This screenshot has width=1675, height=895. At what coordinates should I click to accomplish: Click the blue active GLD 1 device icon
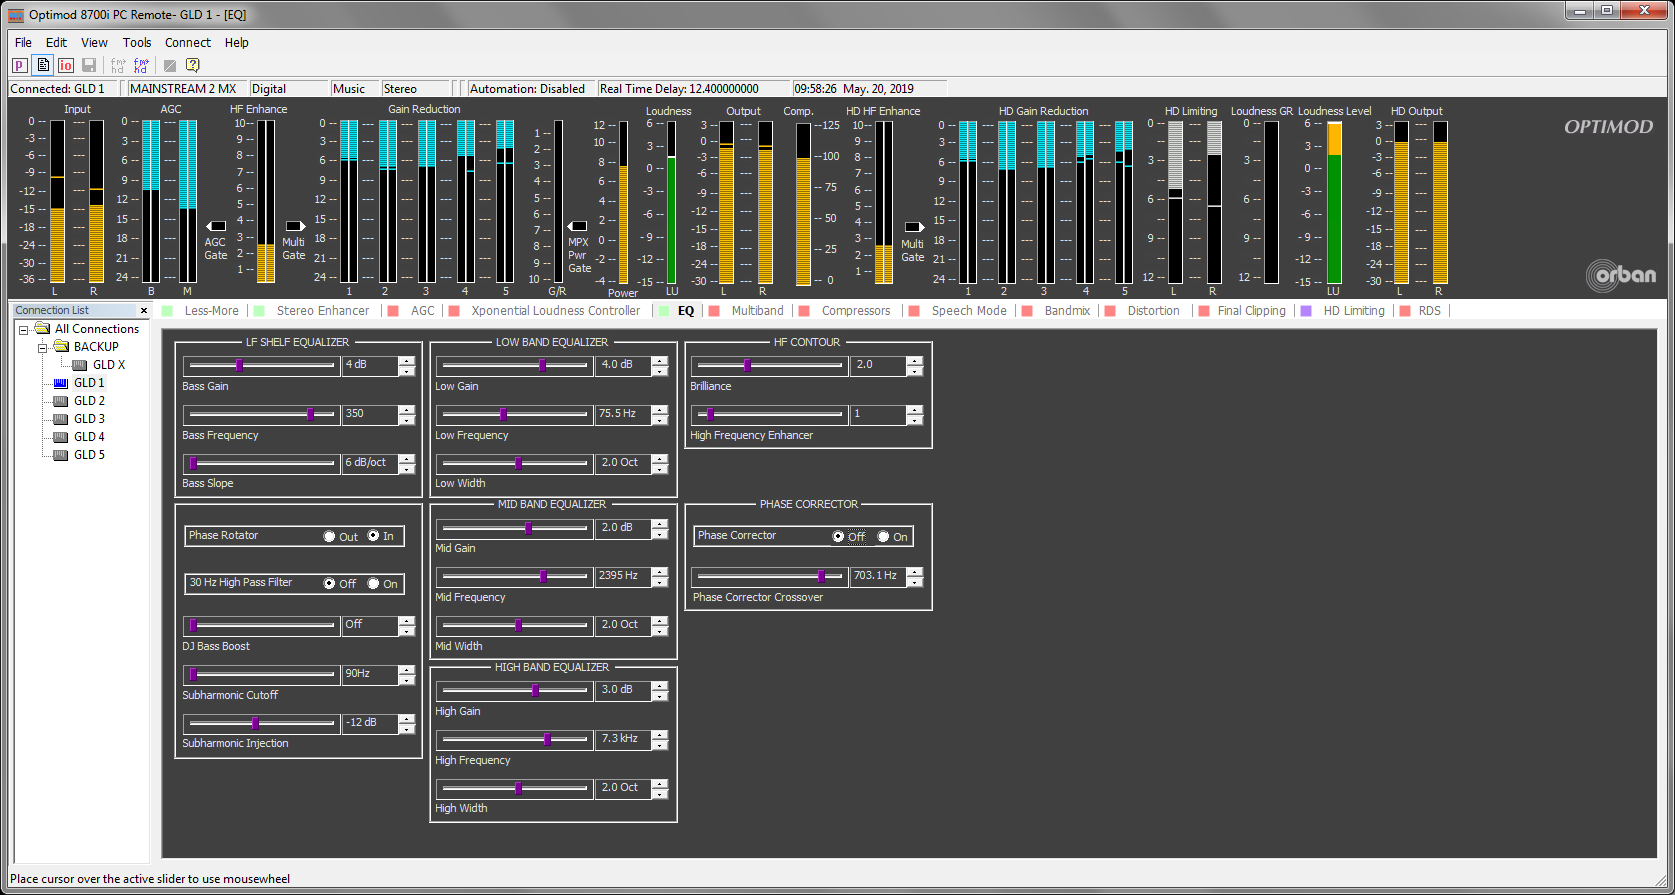tap(61, 383)
